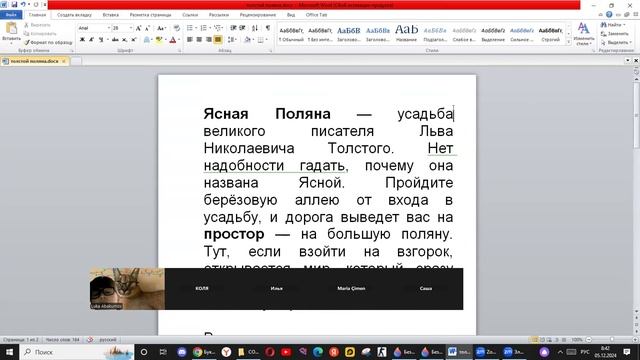640x360 pixels.
Task: Switch to the Рецензирование ribbon tab
Action: (258, 15)
